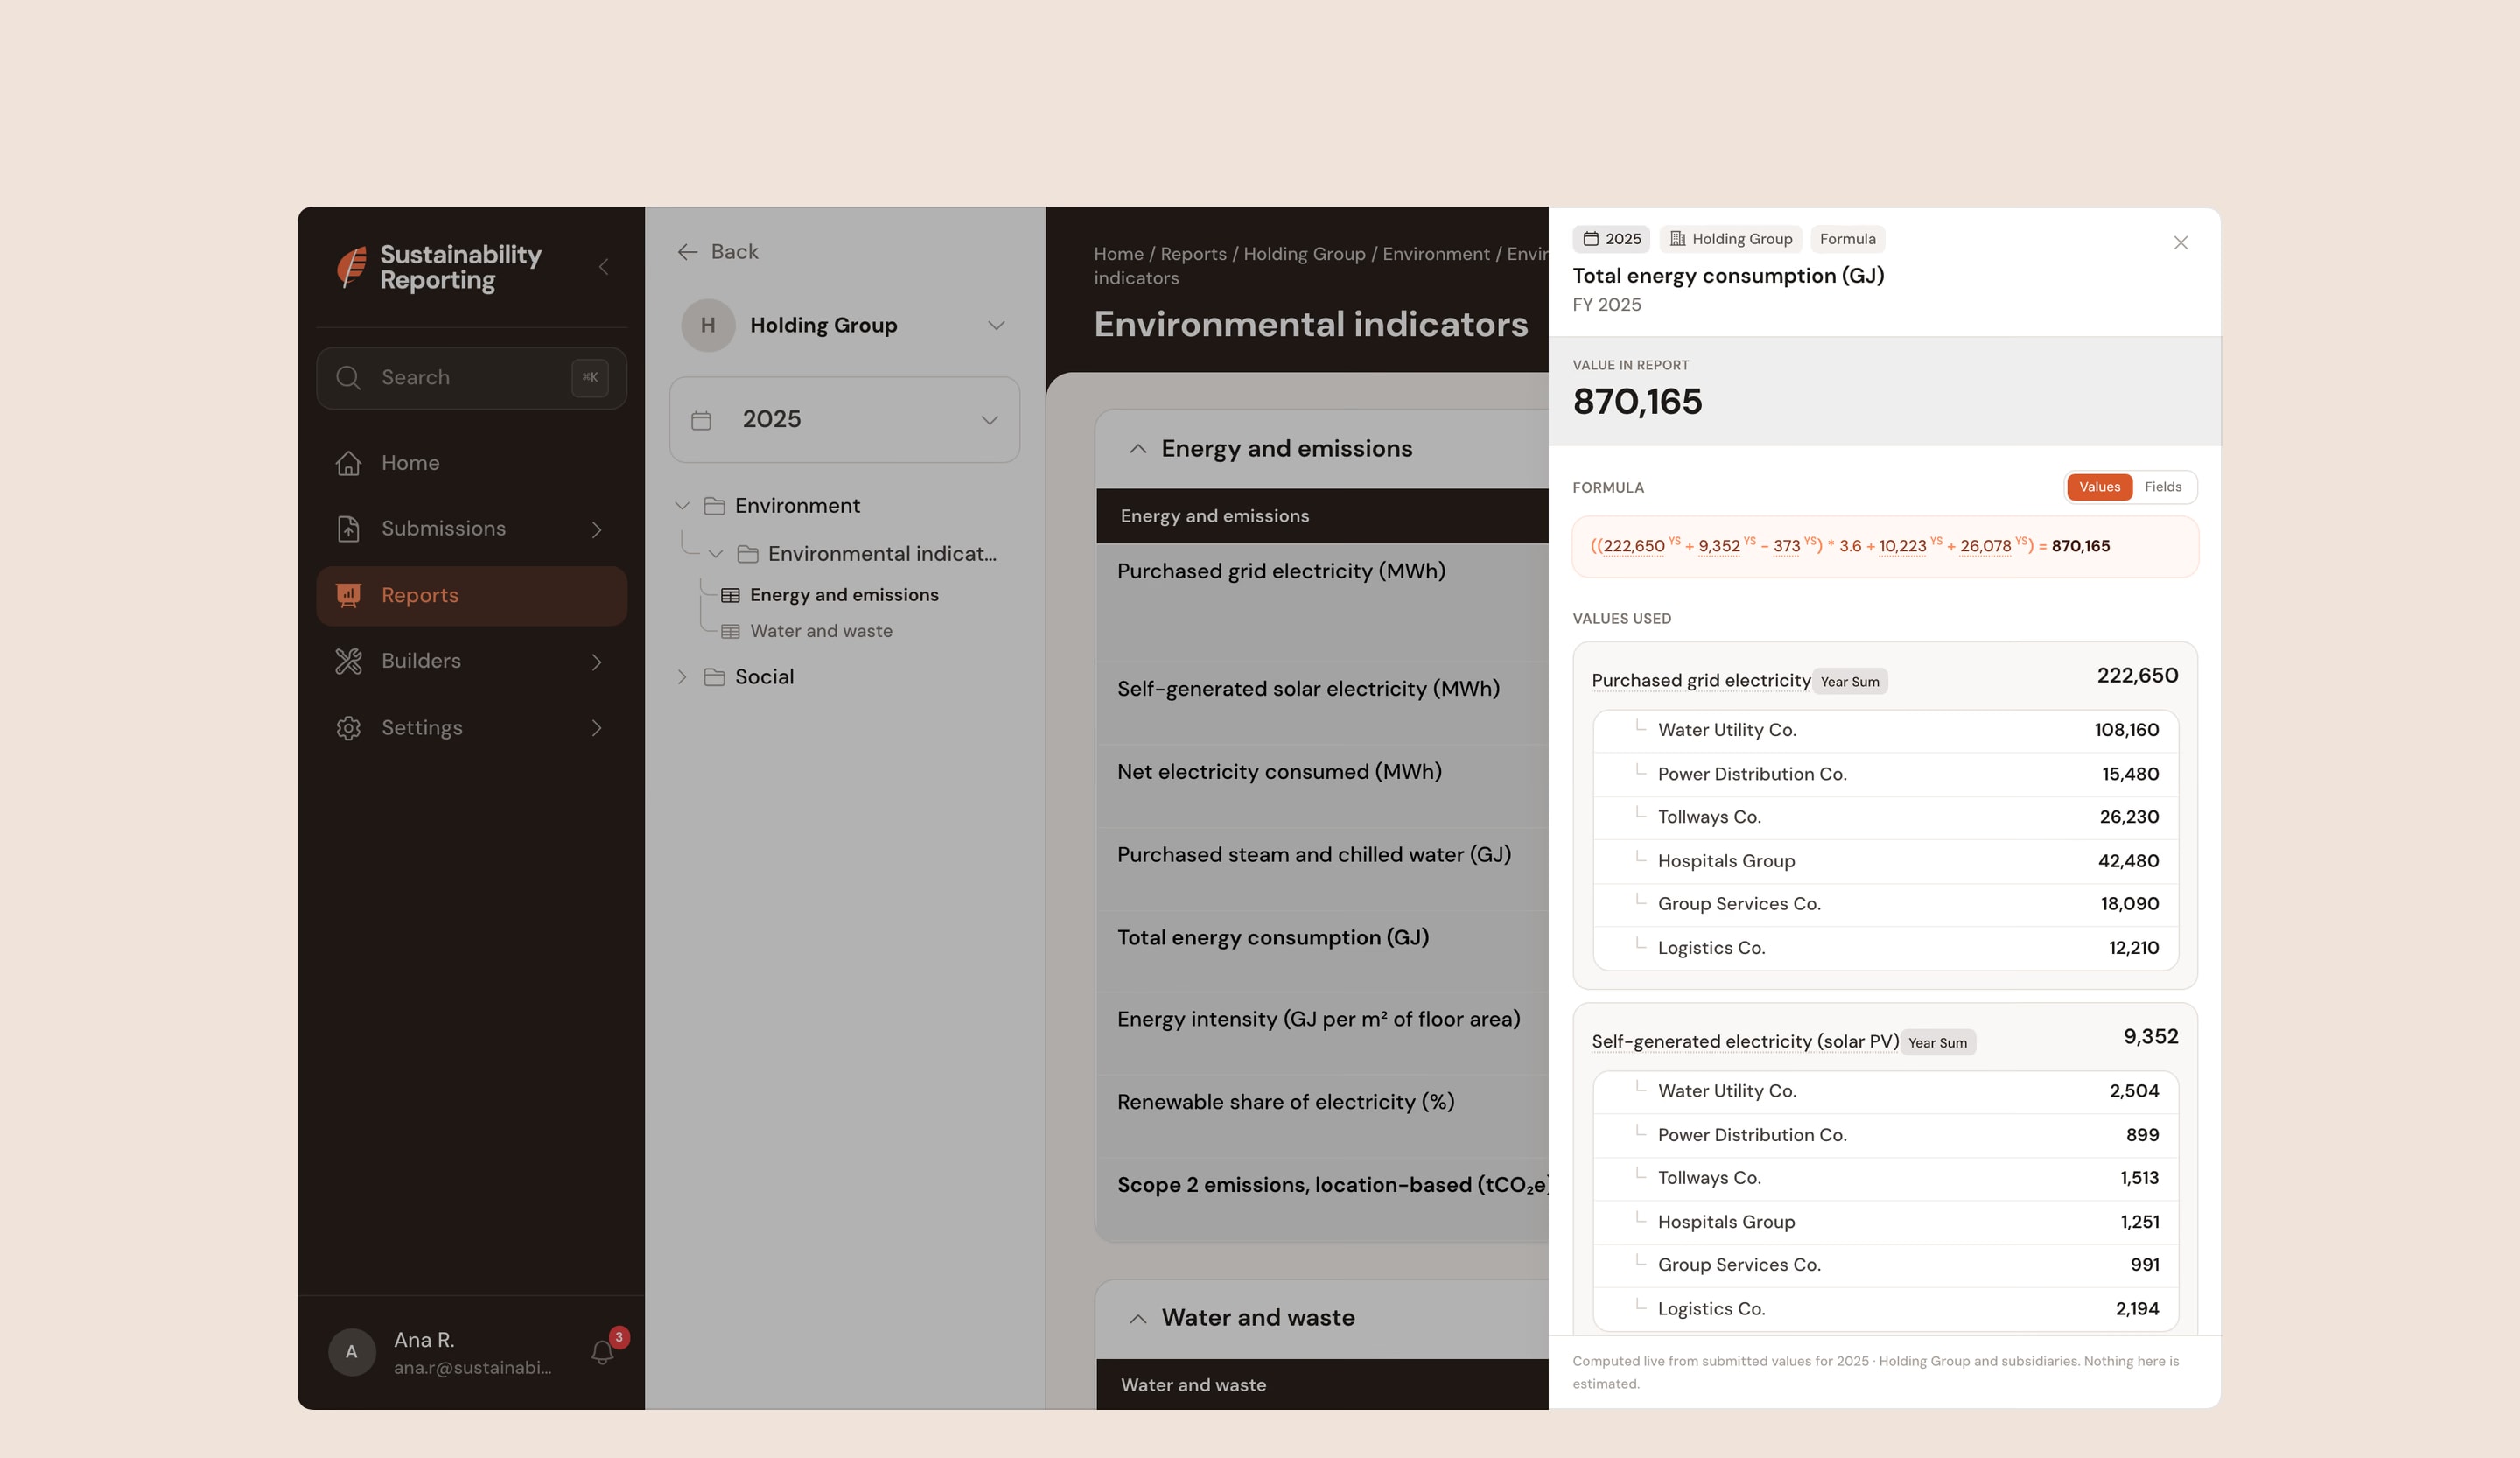This screenshot has height=1458, width=2520.
Task: Click the Holding Group tag chip
Action: tap(1731, 239)
